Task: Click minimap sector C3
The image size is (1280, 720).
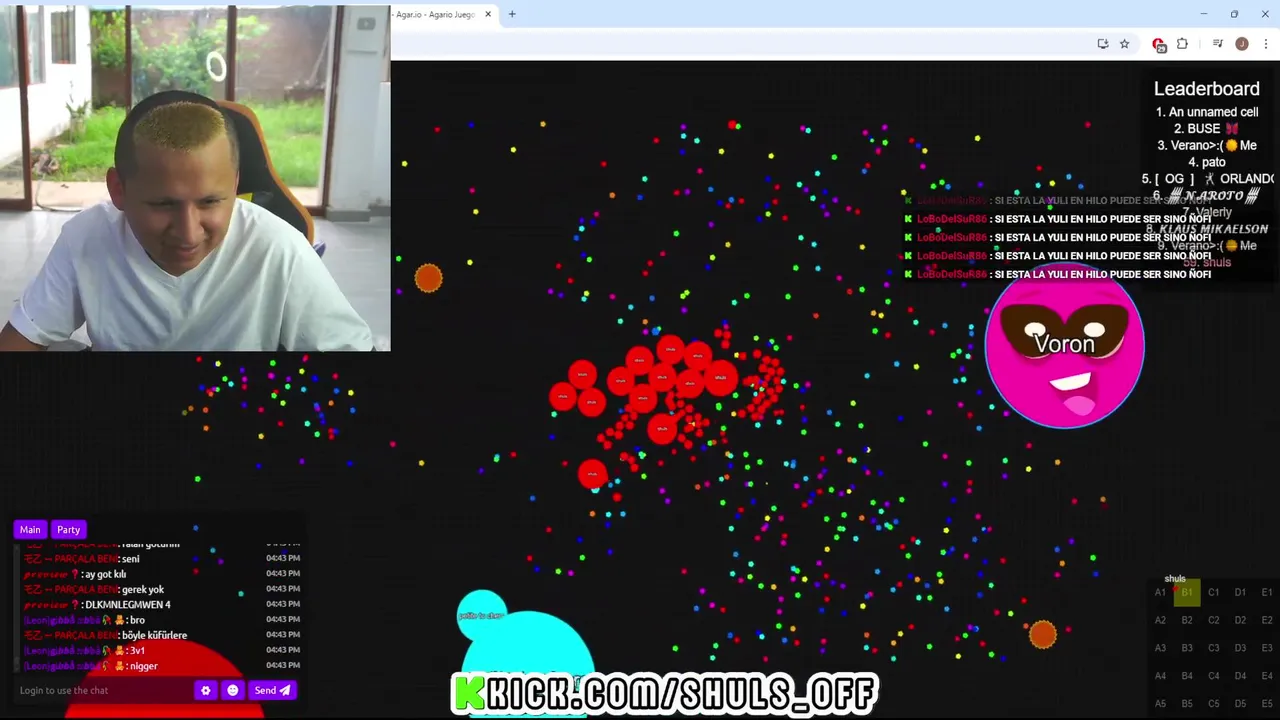Action: pos(1213,648)
